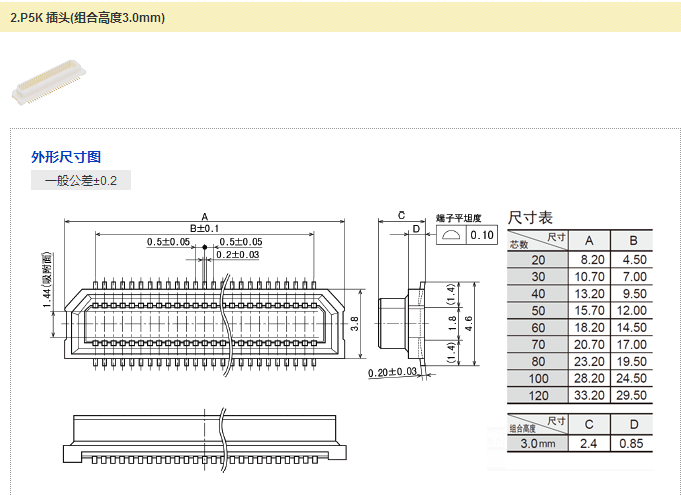
Task: Click the flatness symbol next to 0.10
Action: point(451,235)
